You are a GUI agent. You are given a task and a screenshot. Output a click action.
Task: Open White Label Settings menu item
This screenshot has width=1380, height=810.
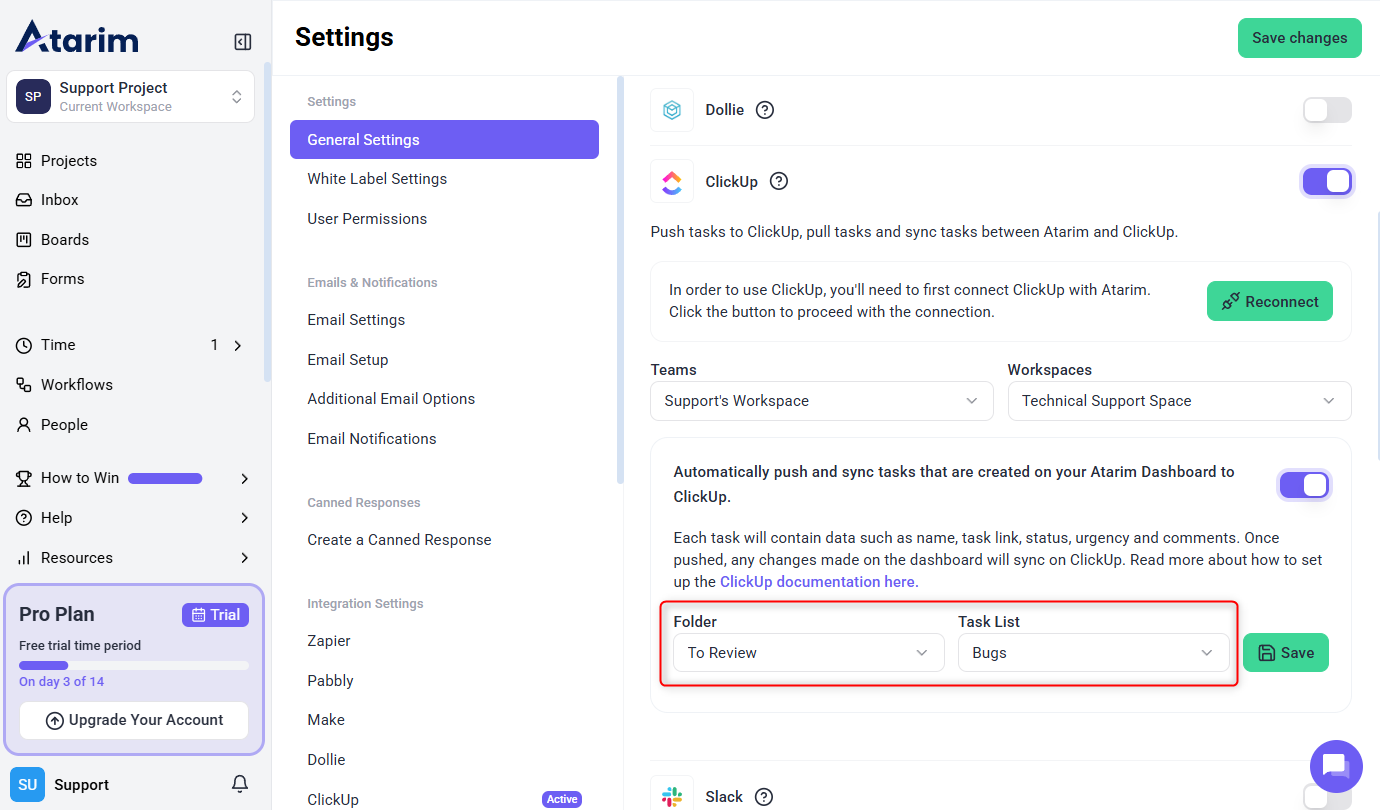coord(377,179)
